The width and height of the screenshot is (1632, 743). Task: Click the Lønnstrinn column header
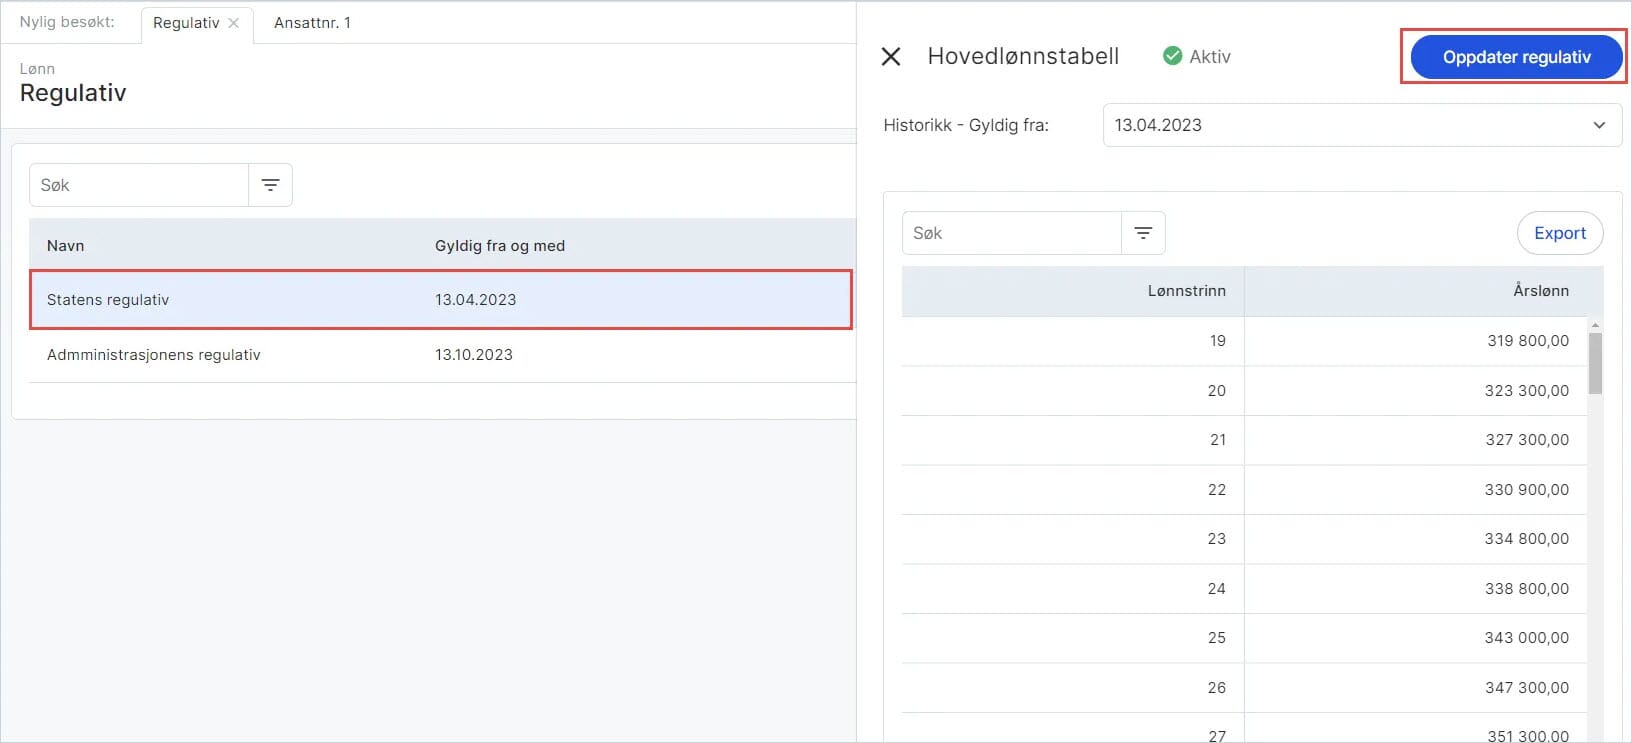point(1186,291)
